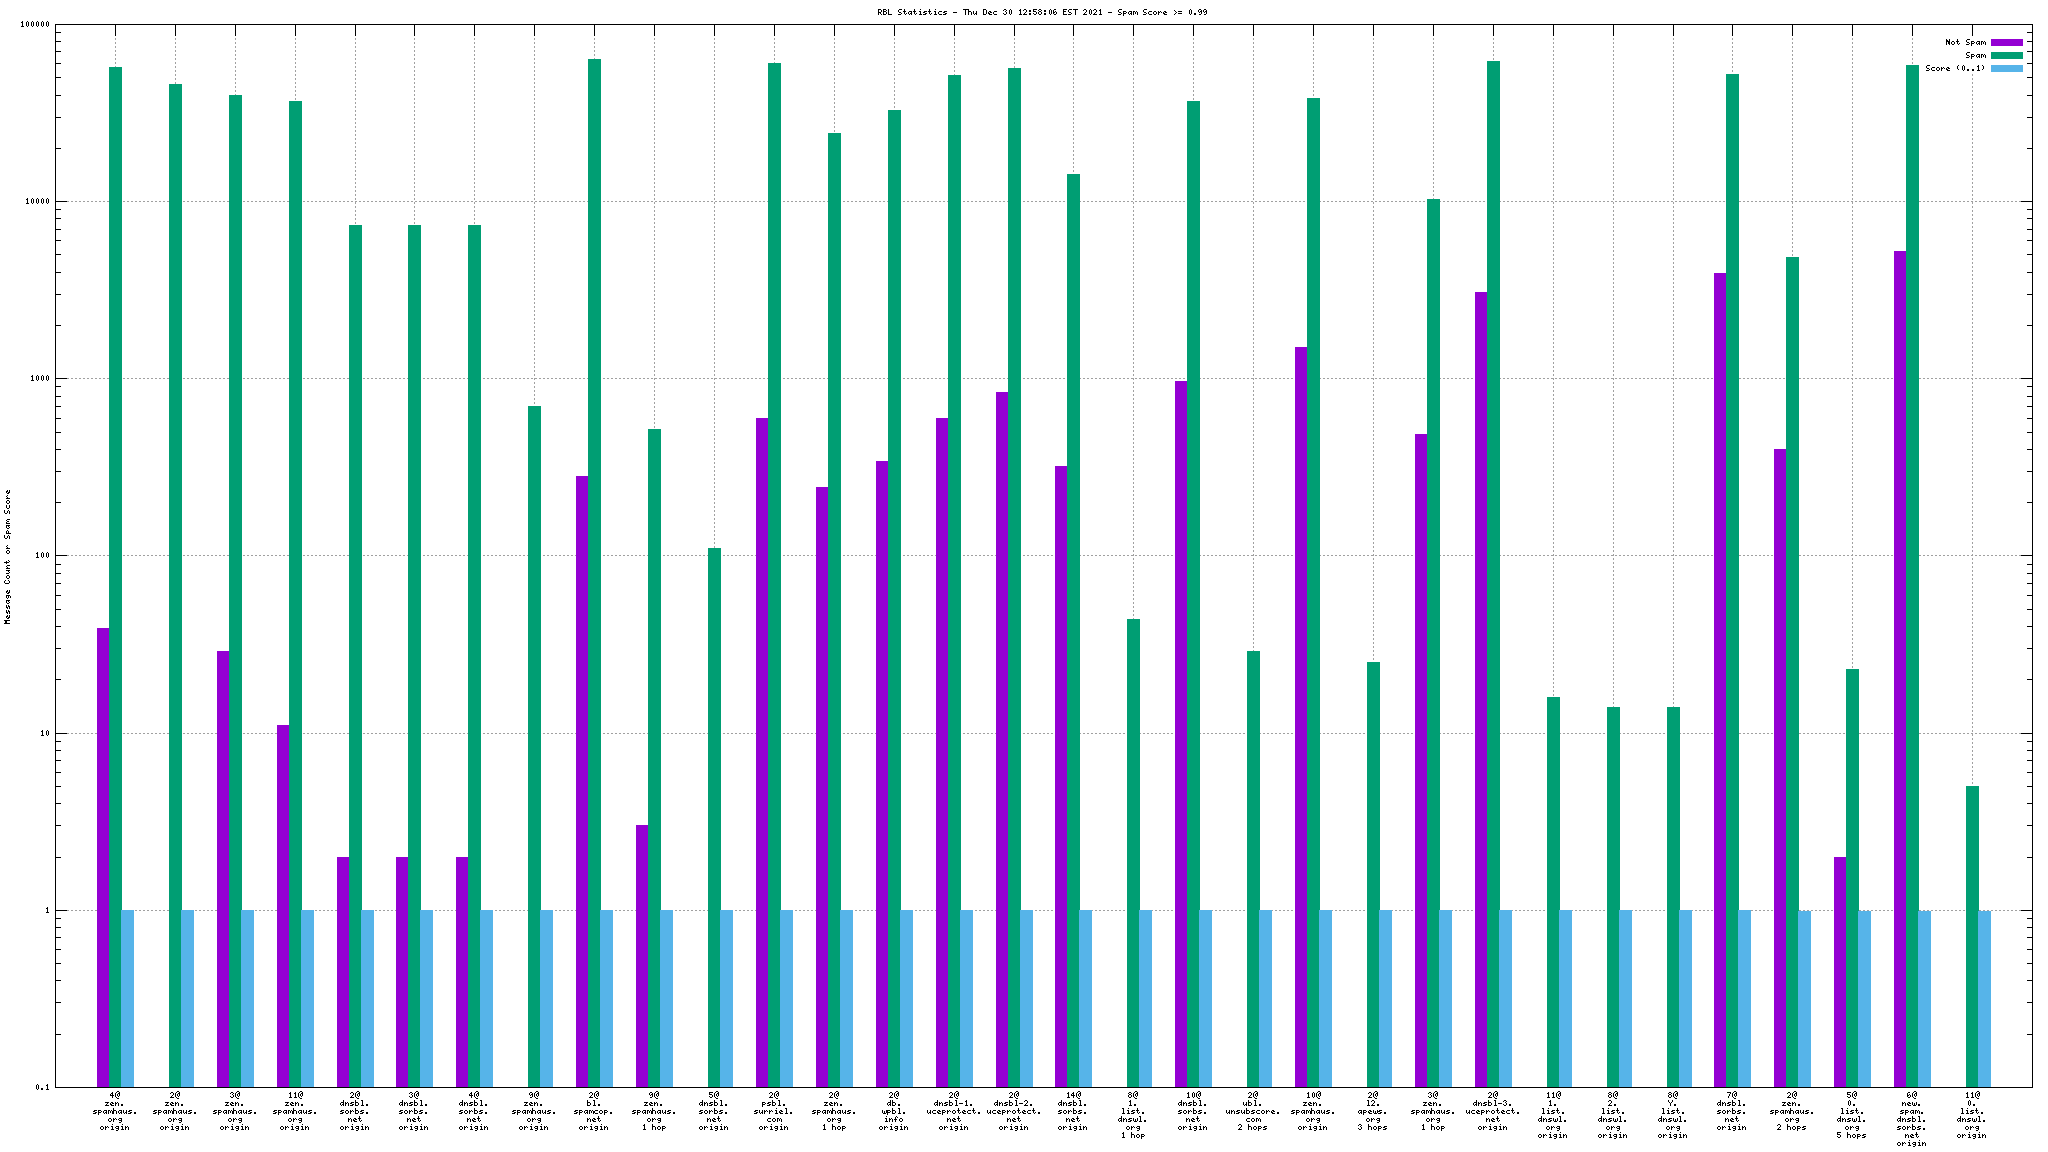Click the db.wpbl.info origin axis label
The width and height of the screenshot is (2048, 1152).
pyautogui.click(x=893, y=1111)
